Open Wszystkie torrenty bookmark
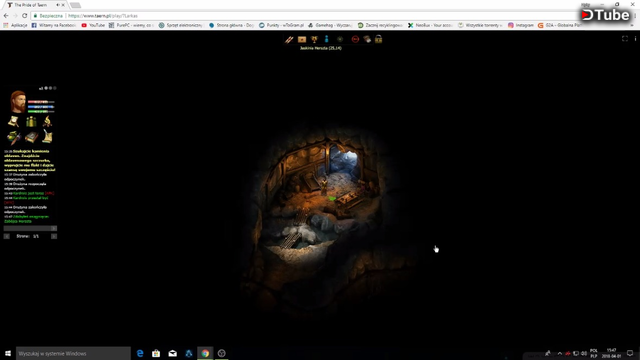Viewport: 640px width, 360px height. pos(480,25)
